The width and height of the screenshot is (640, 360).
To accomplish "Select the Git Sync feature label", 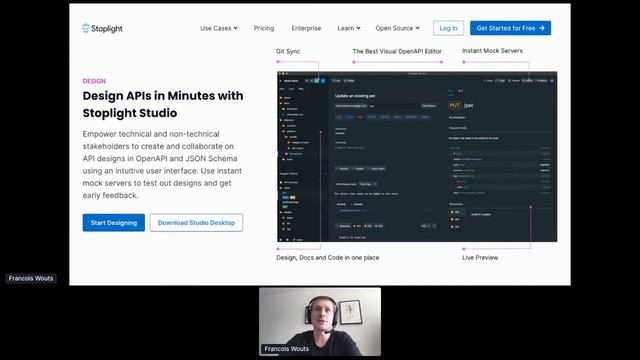I will pos(288,51).
